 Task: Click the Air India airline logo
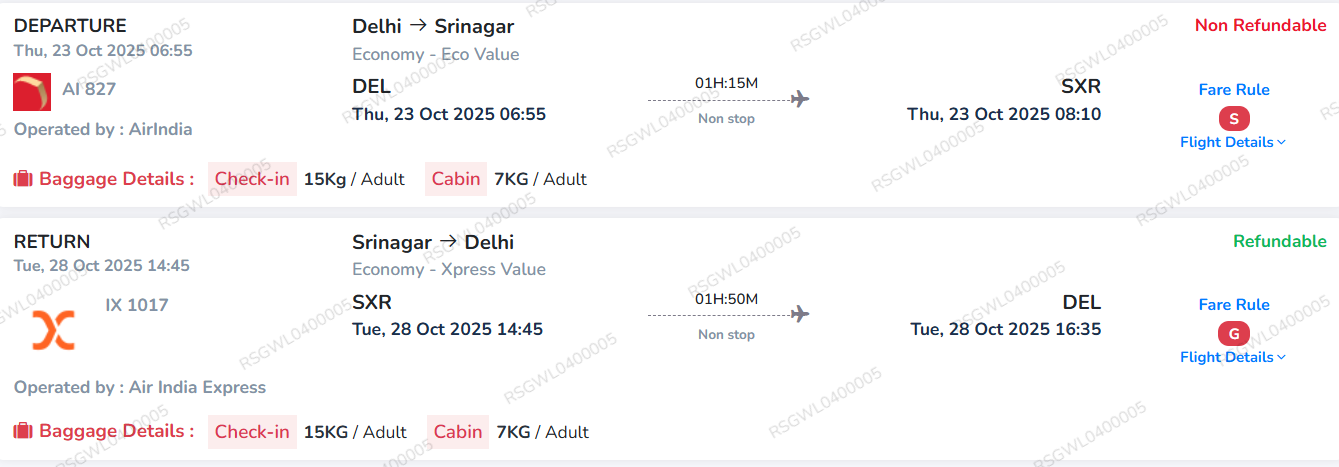(33, 92)
